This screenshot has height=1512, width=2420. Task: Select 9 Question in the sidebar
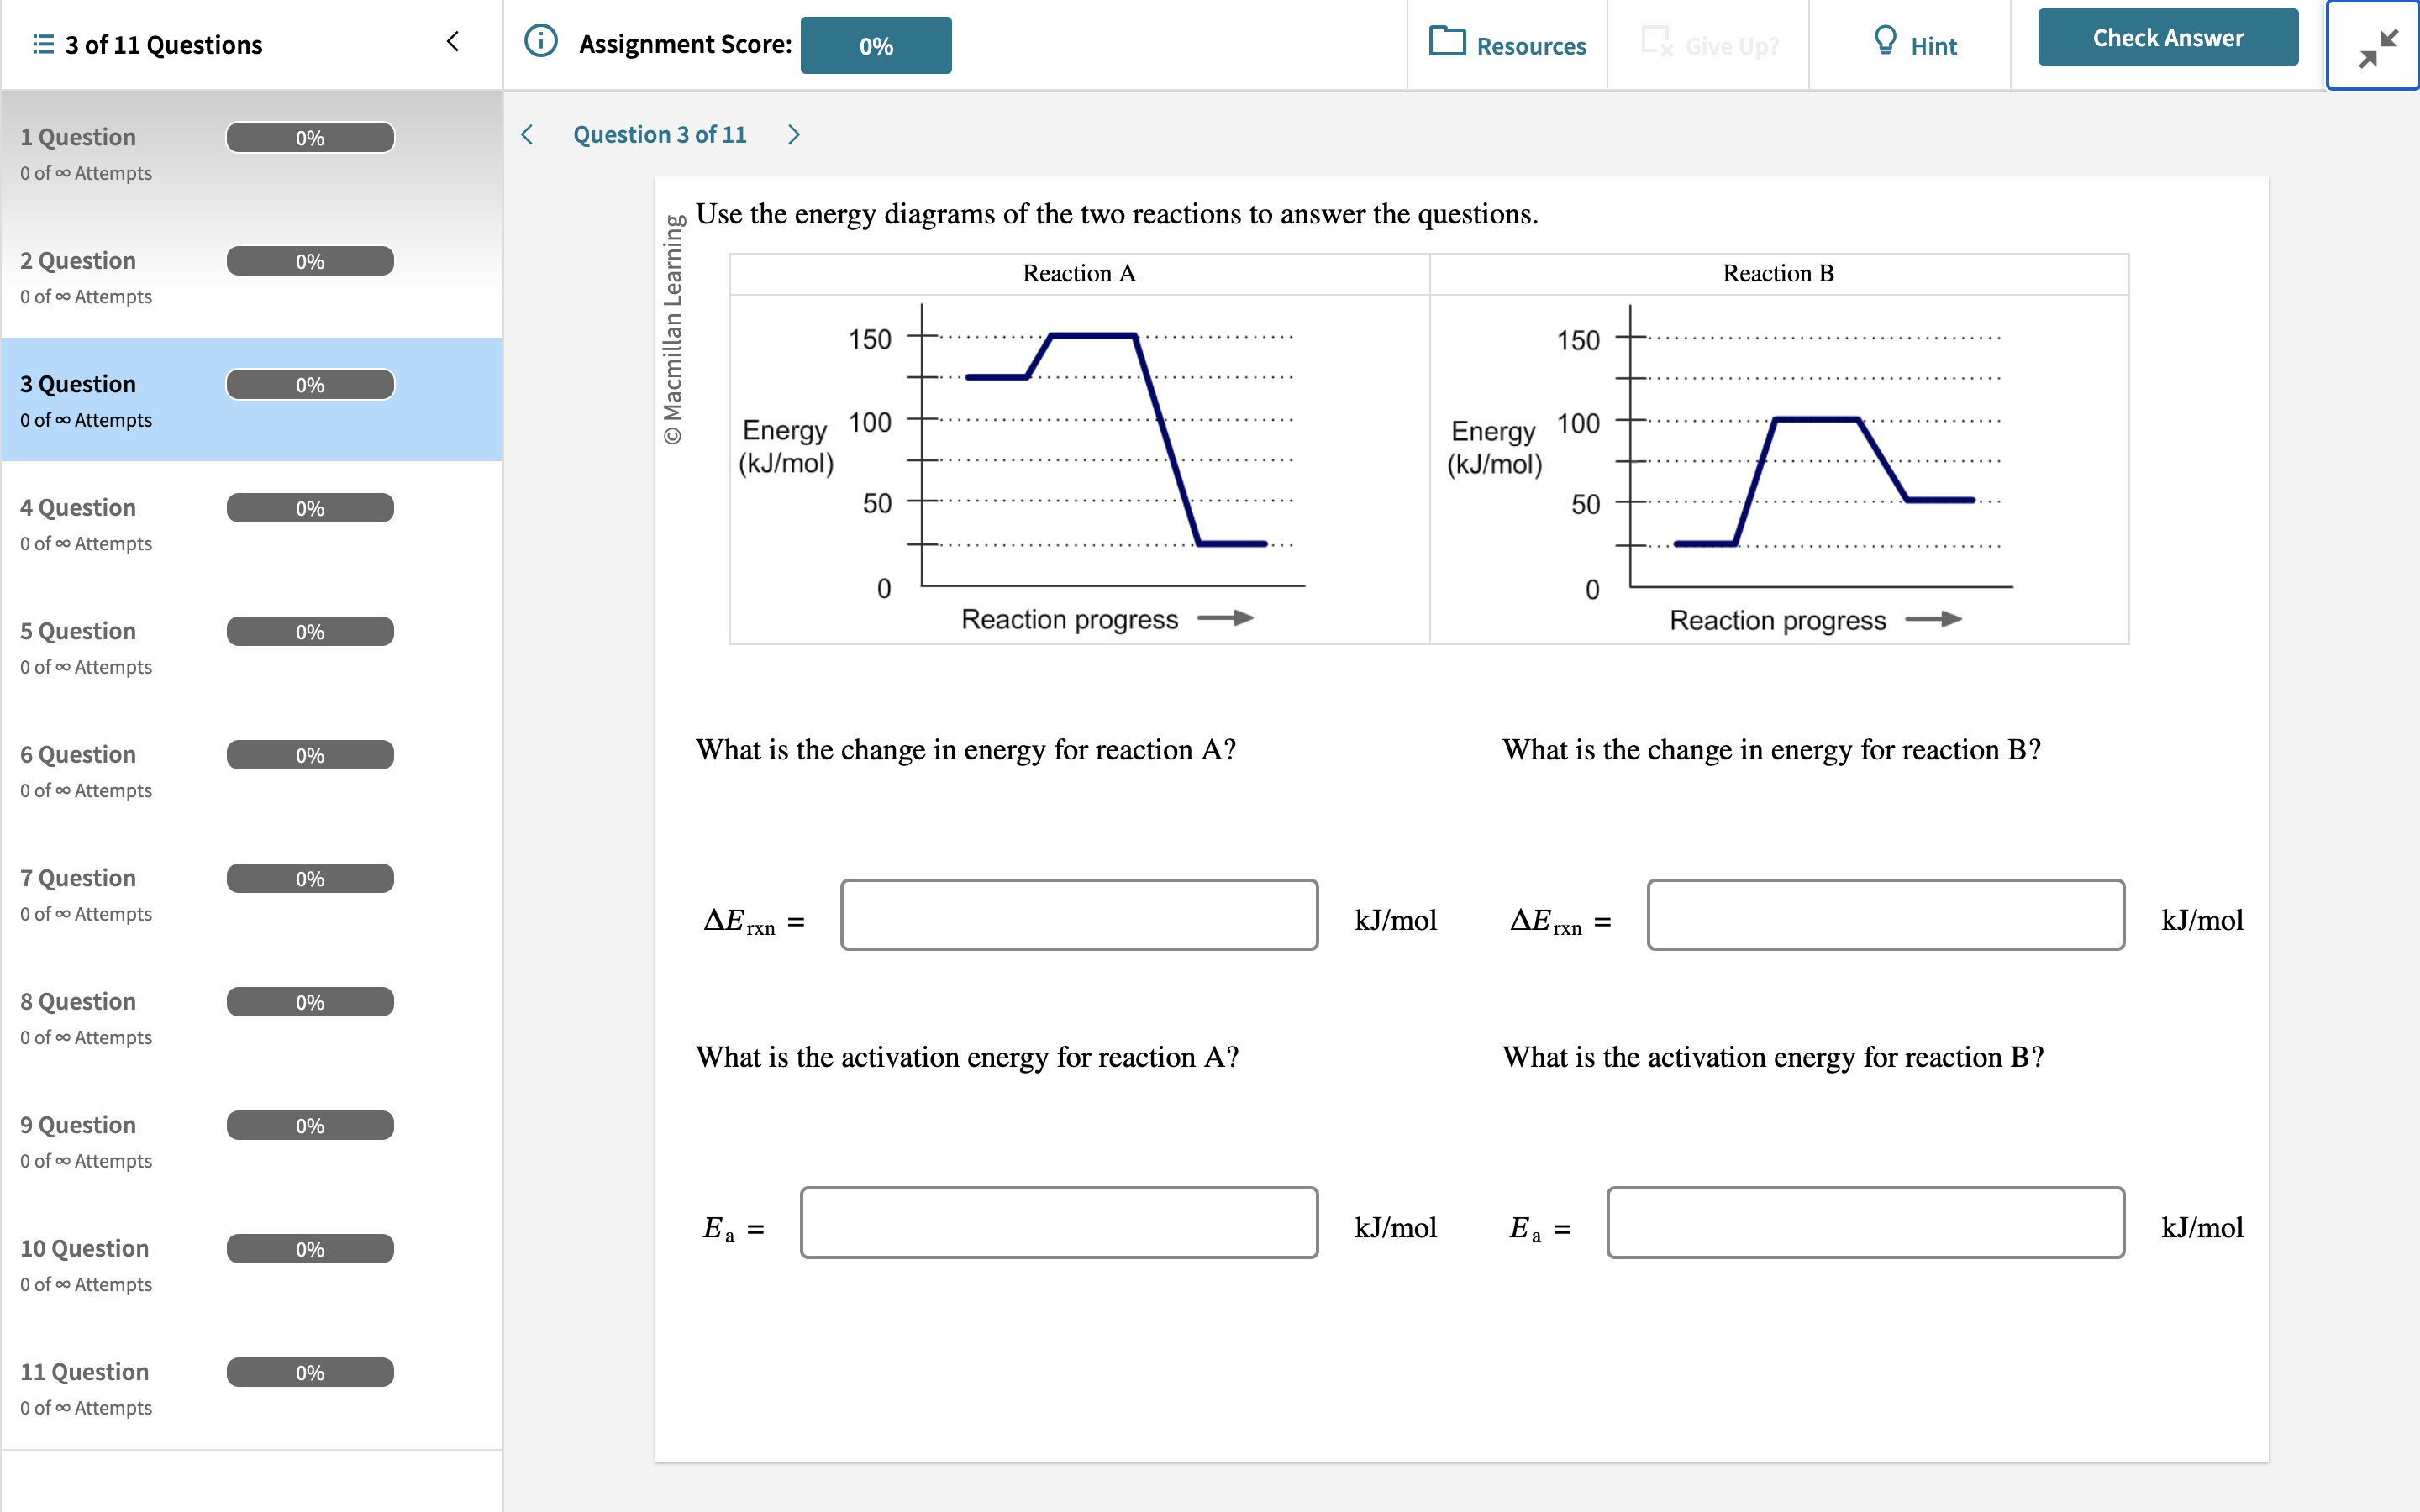coord(252,1141)
